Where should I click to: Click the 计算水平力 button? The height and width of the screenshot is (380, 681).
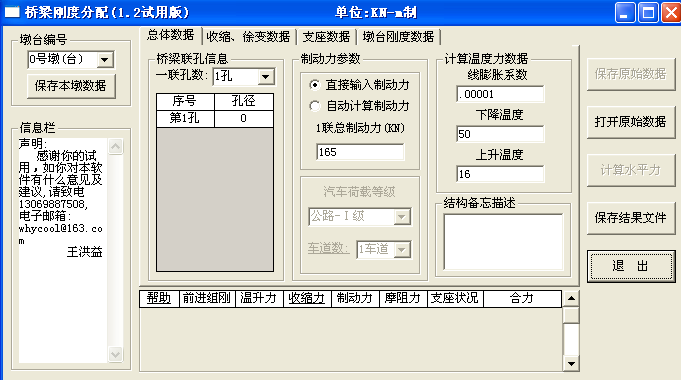tap(631, 170)
